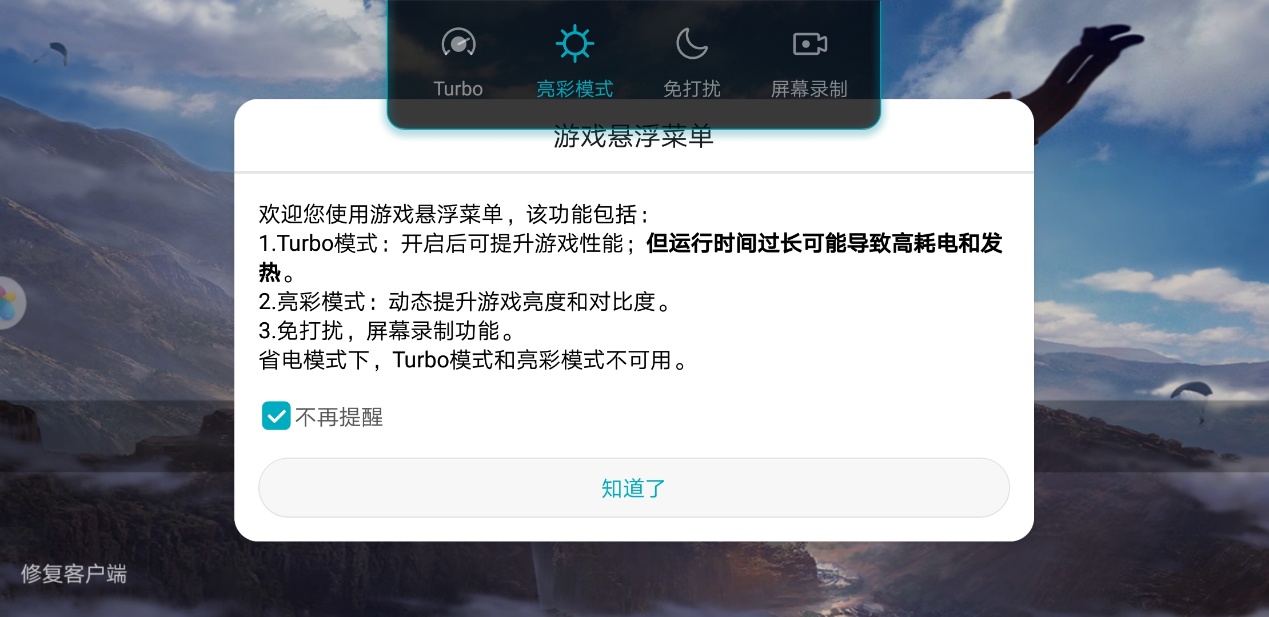Viewport: 1269px width, 617px height.
Task: Open the colorful floating ball at left edge
Action: [x=11, y=302]
